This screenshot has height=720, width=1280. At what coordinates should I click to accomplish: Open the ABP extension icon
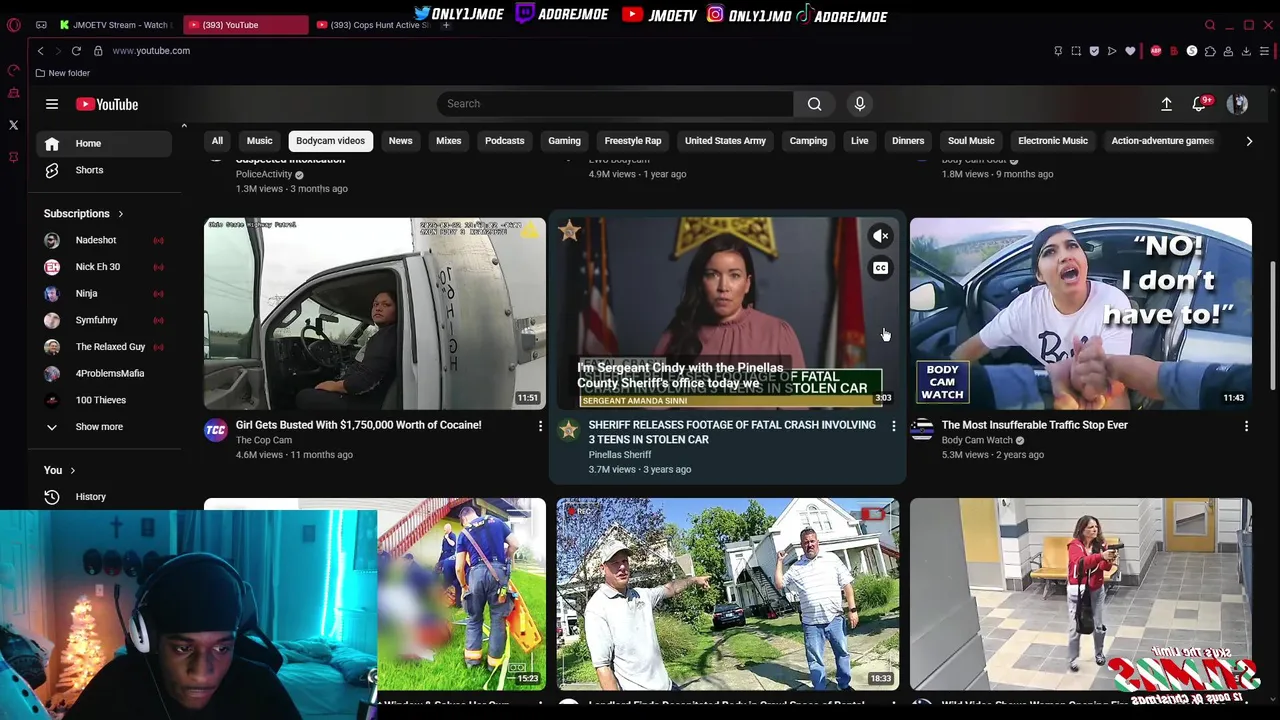pyautogui.click(x=1156, y=51)
